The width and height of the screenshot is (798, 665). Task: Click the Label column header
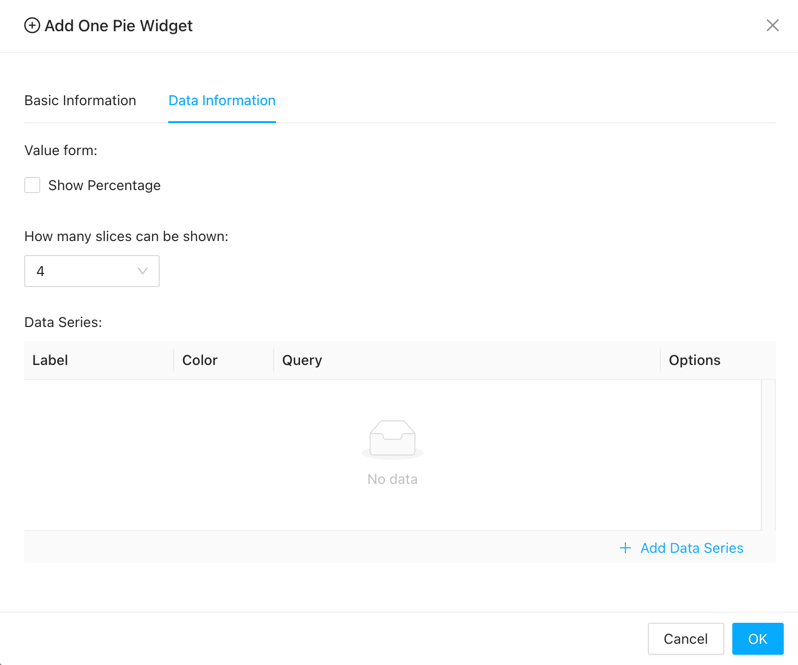(50, 360)
